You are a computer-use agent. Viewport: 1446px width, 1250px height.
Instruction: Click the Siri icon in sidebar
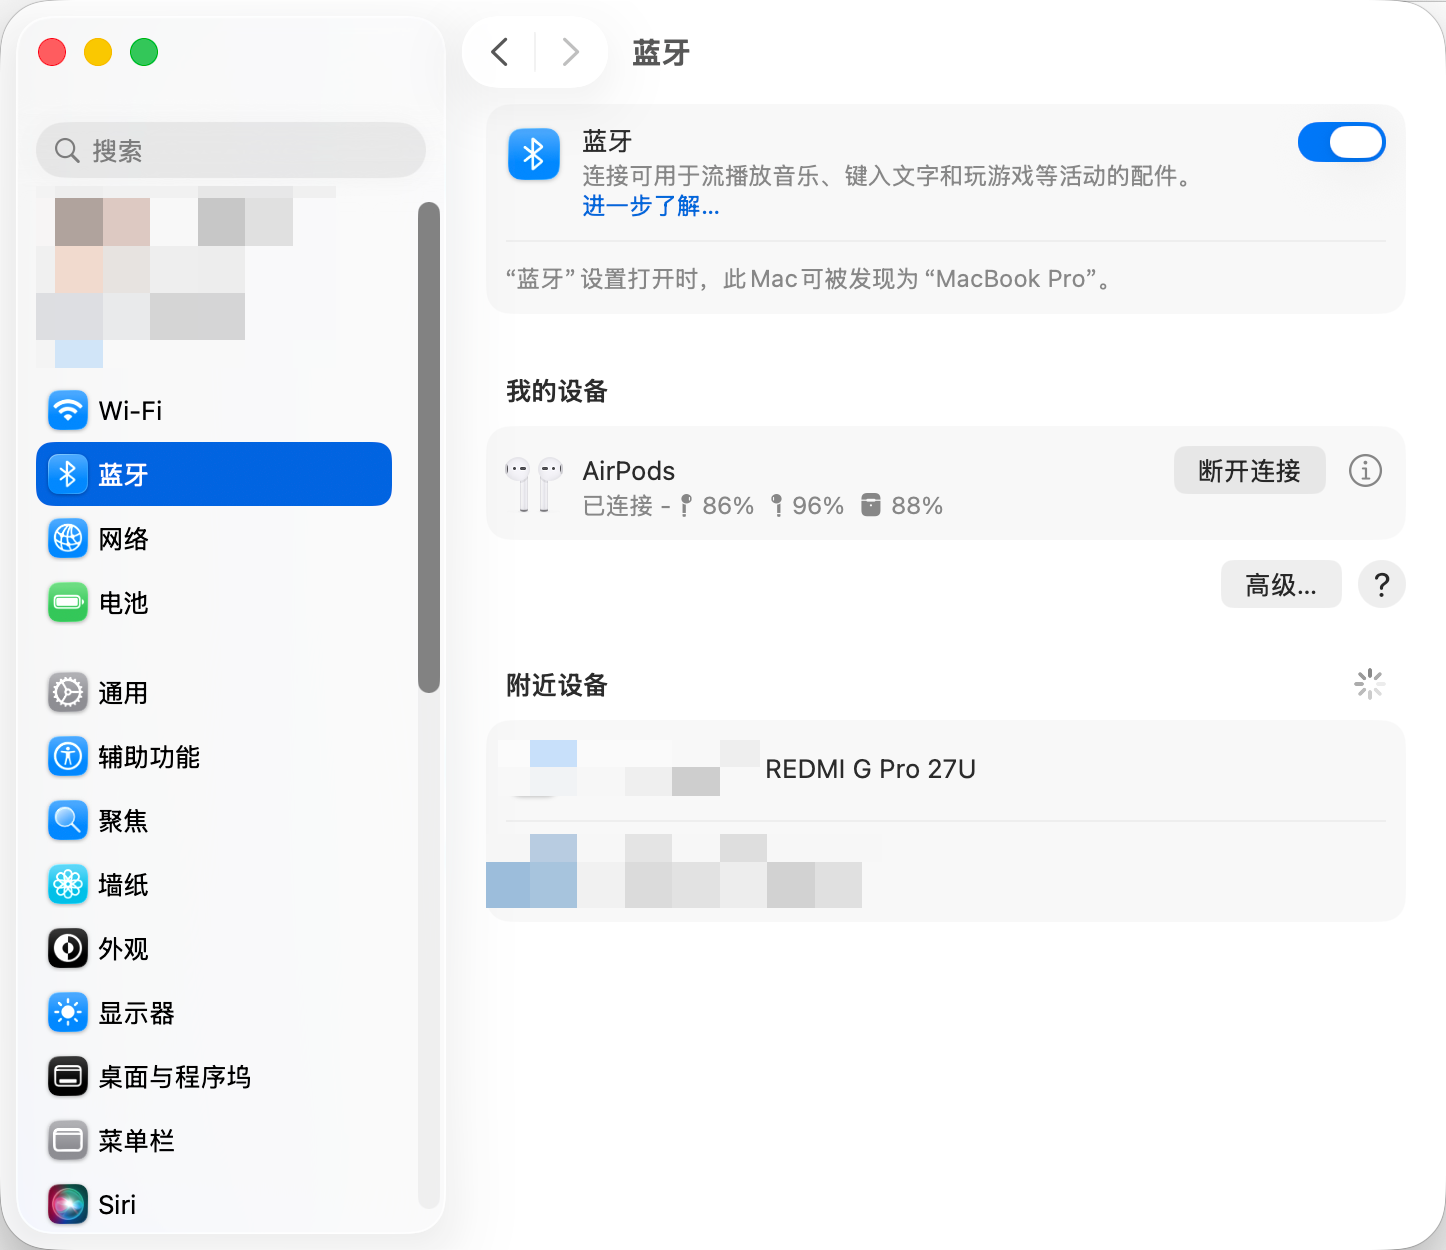tap(68, 1204)
